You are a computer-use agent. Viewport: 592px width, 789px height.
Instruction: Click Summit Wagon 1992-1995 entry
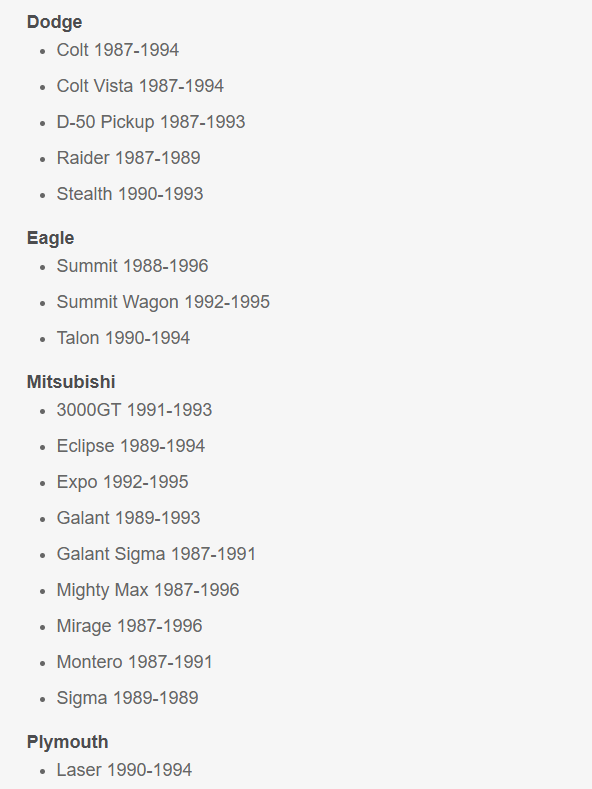tap(163, 302)
